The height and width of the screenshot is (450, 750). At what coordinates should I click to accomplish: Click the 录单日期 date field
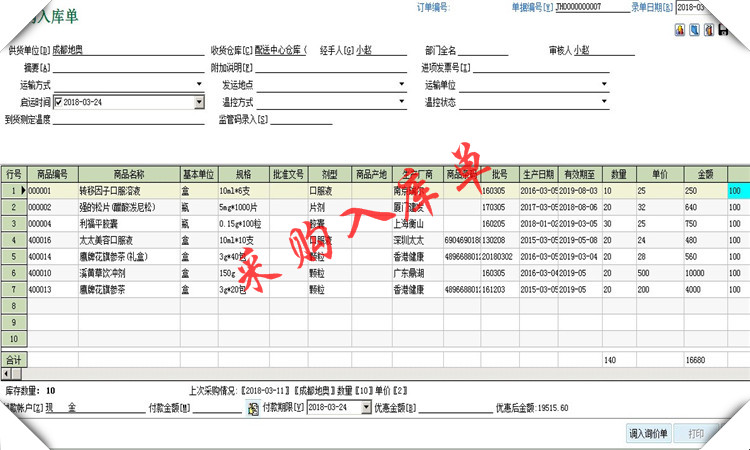712,7
